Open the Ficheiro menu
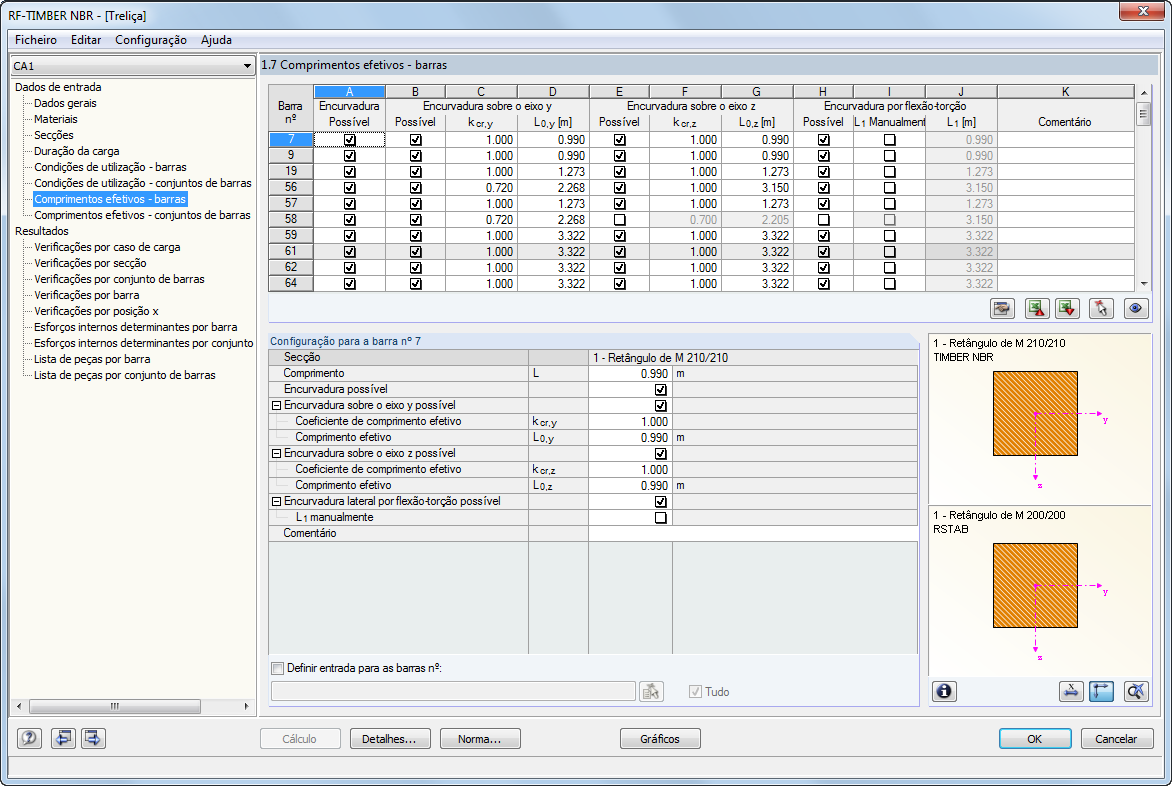This screenshot has height=786, width=1172. [x=34, y=40]
